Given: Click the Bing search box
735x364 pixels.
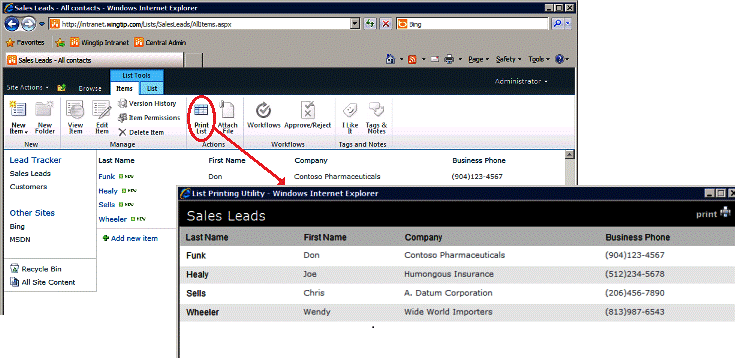Looking at the screenshot, I should click(x=472, y=24).
